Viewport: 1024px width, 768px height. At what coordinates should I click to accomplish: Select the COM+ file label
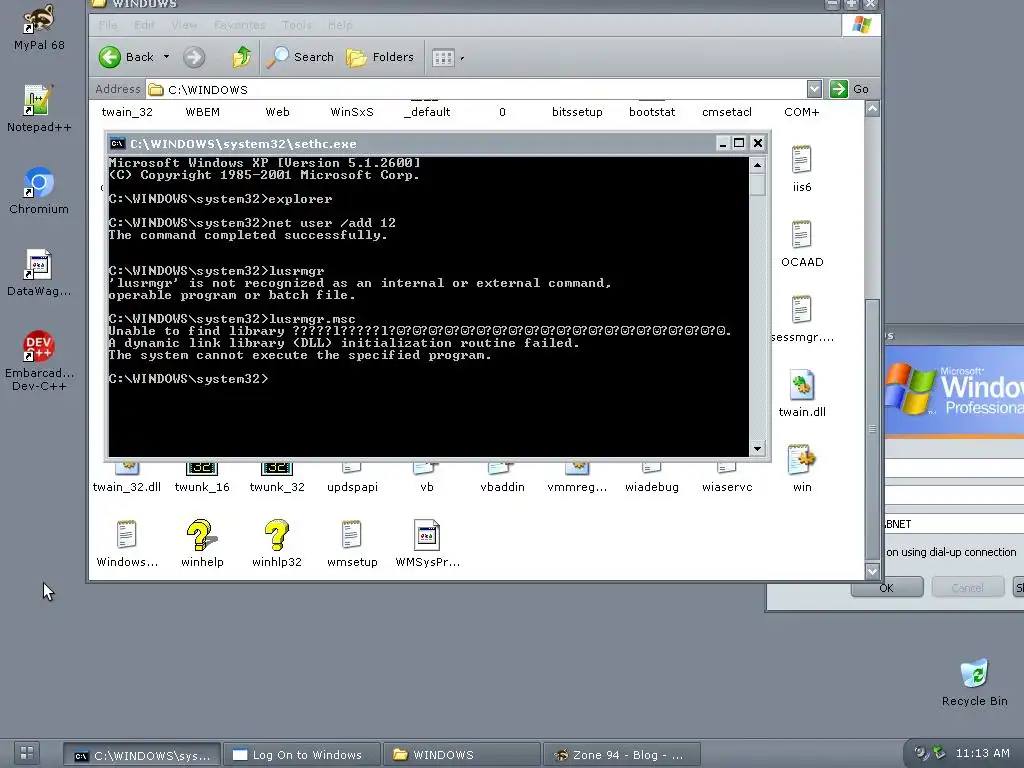pyautogui.click(x=801, y=112)
